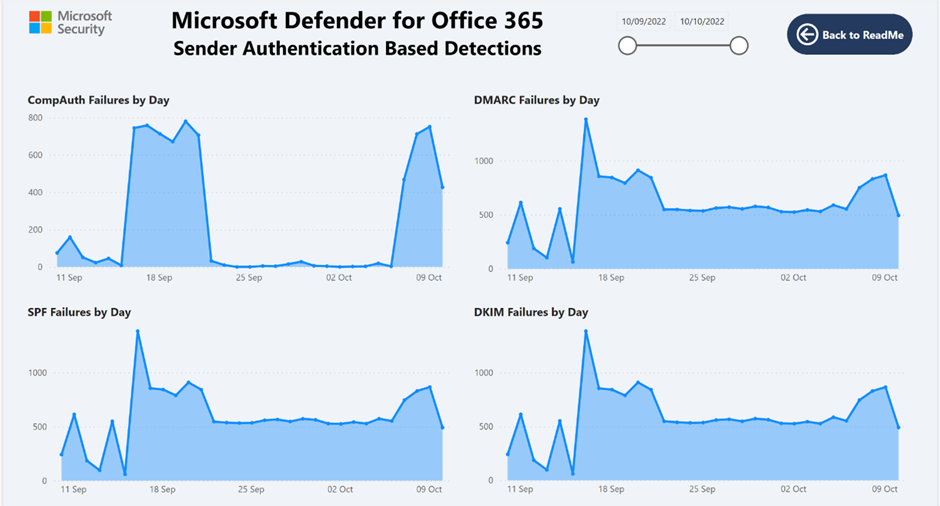Click the 600 axis value on CompAuth chart
The width and height of the screenshot is (940, 506).
tap(35, 155)
